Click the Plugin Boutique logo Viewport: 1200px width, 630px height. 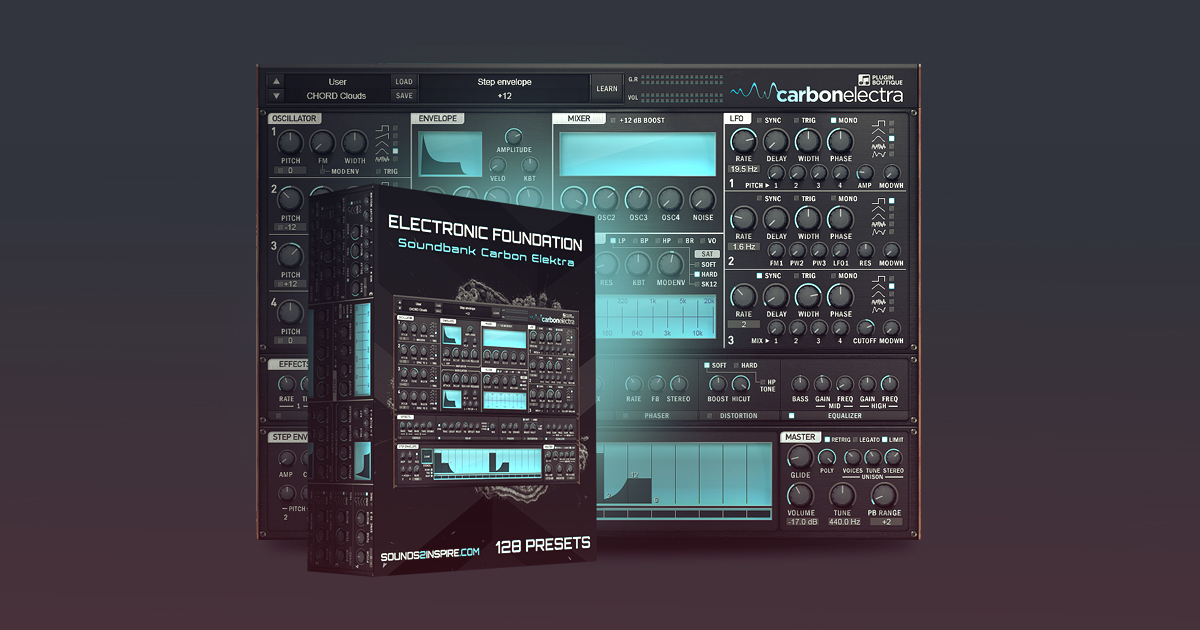880,79
